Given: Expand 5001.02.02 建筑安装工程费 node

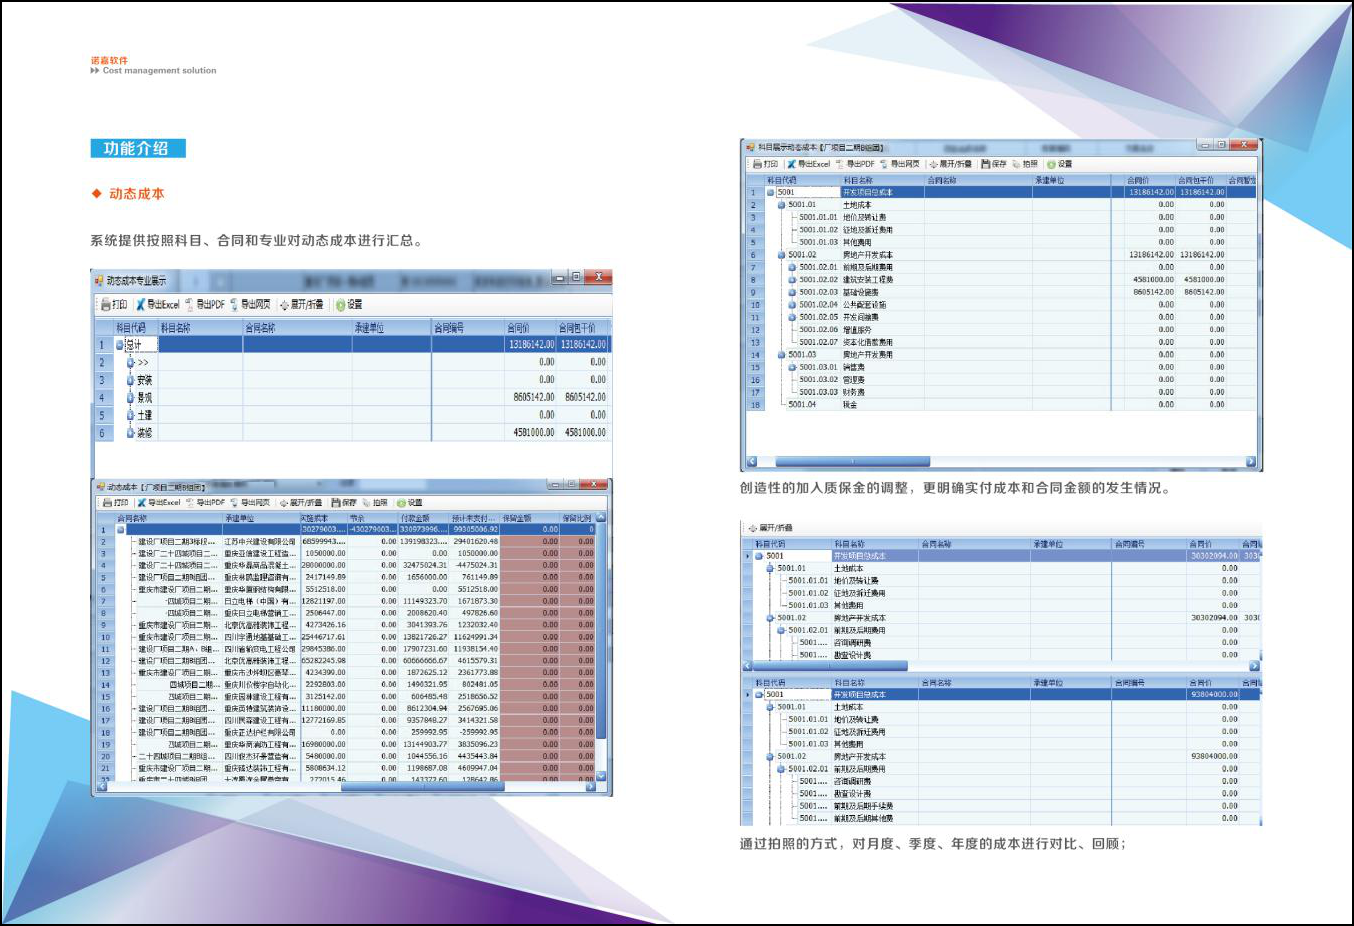Looking at the screenshot, I should 792,280.
